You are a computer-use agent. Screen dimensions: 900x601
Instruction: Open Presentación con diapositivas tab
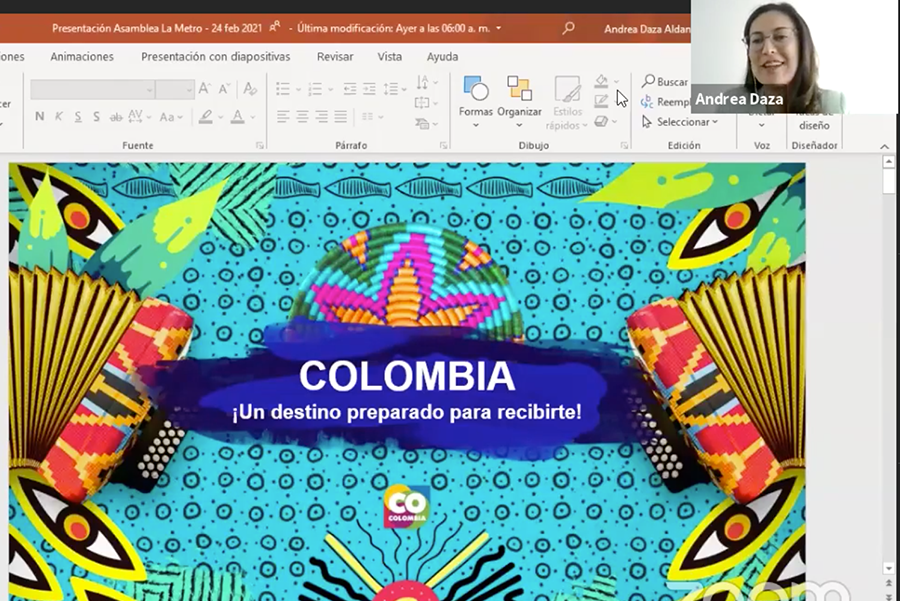pos(216,57)
